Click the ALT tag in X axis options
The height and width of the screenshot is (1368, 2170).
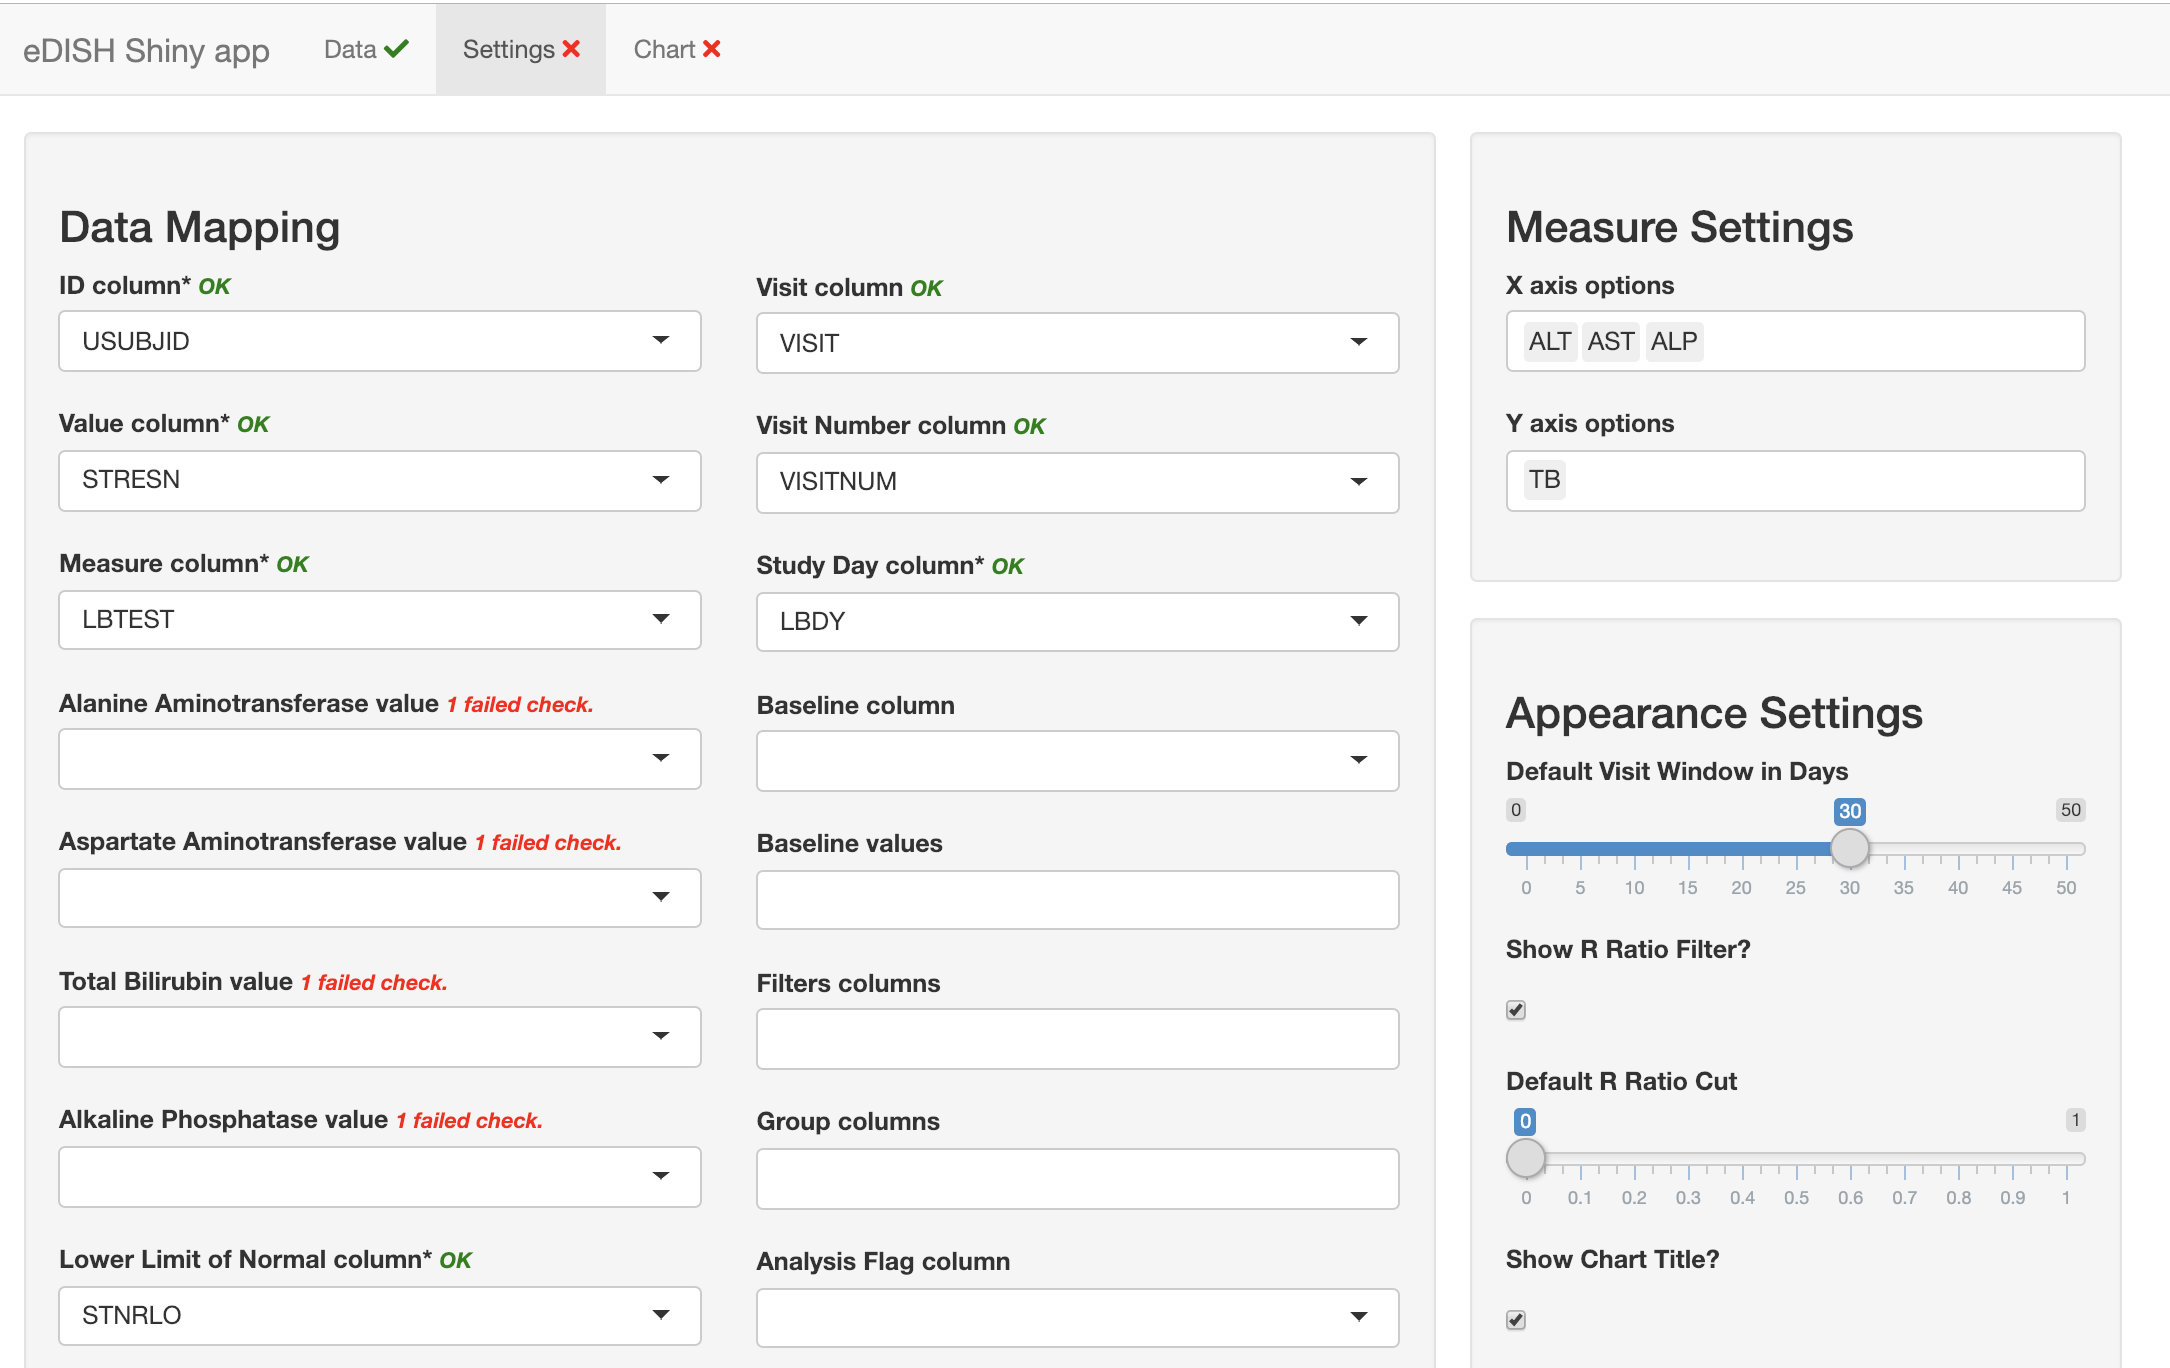(1549, 342)
